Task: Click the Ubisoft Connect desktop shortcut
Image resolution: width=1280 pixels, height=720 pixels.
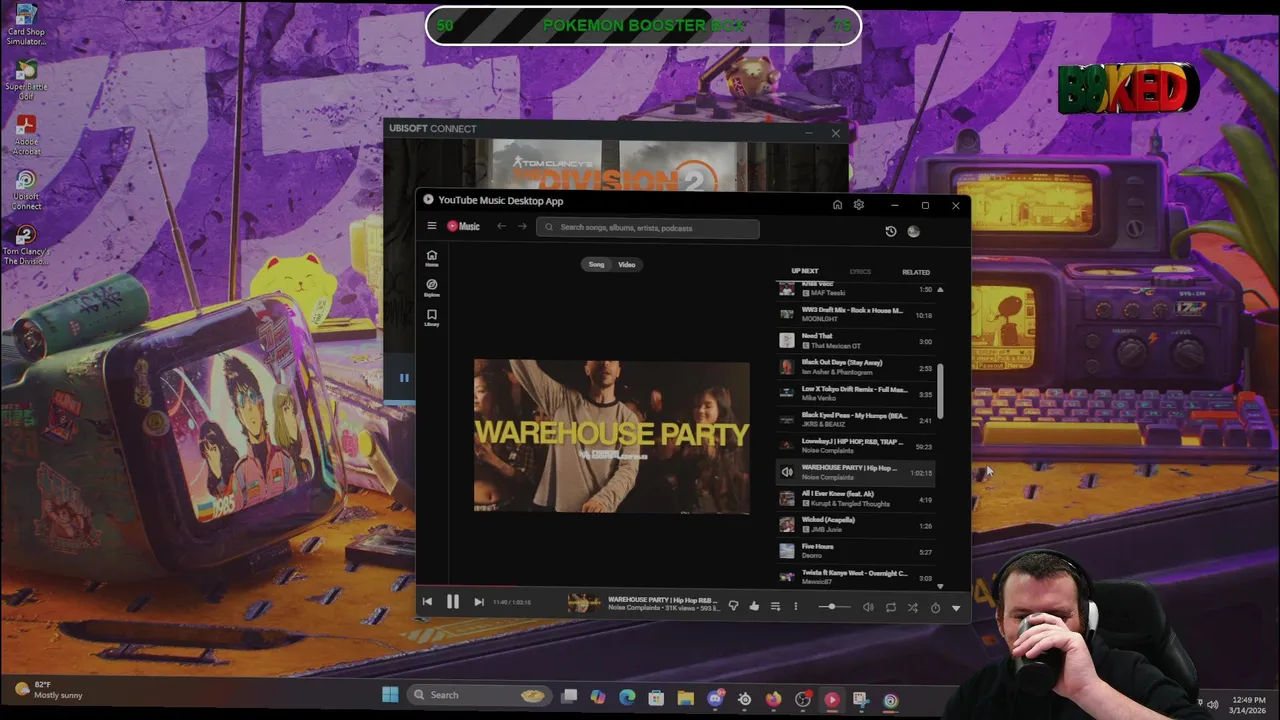Action: point(26,189)
